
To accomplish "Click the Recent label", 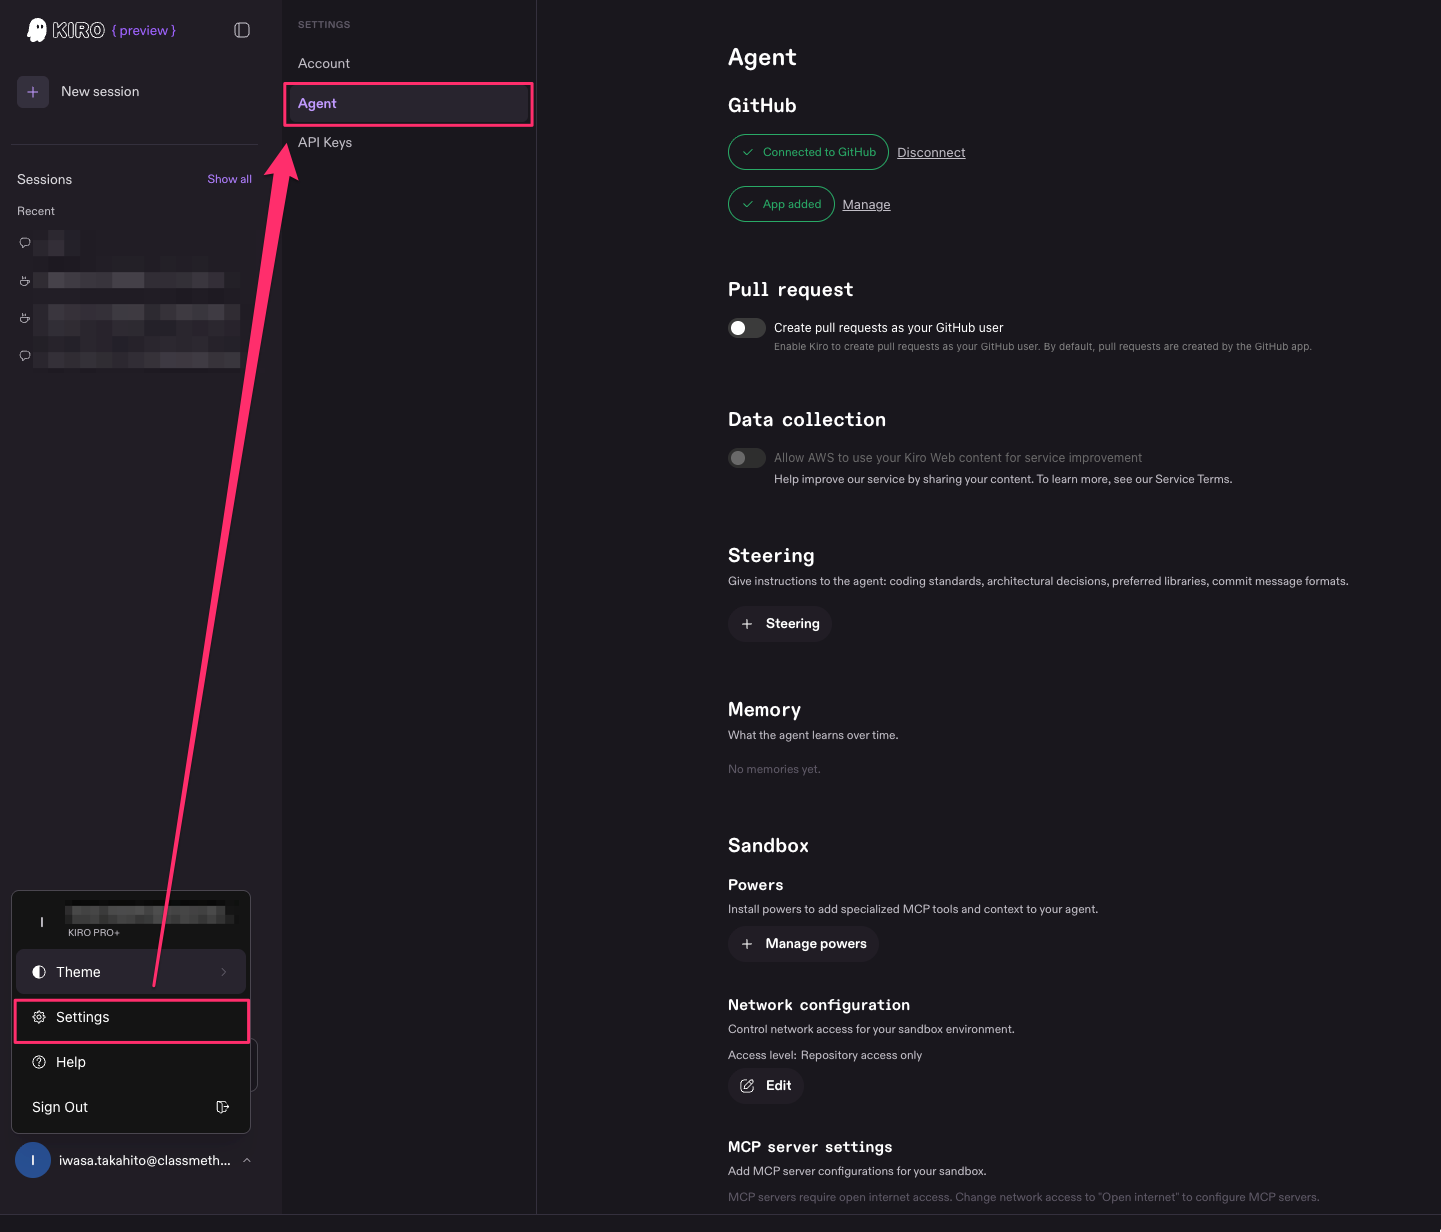I will 36,211.
